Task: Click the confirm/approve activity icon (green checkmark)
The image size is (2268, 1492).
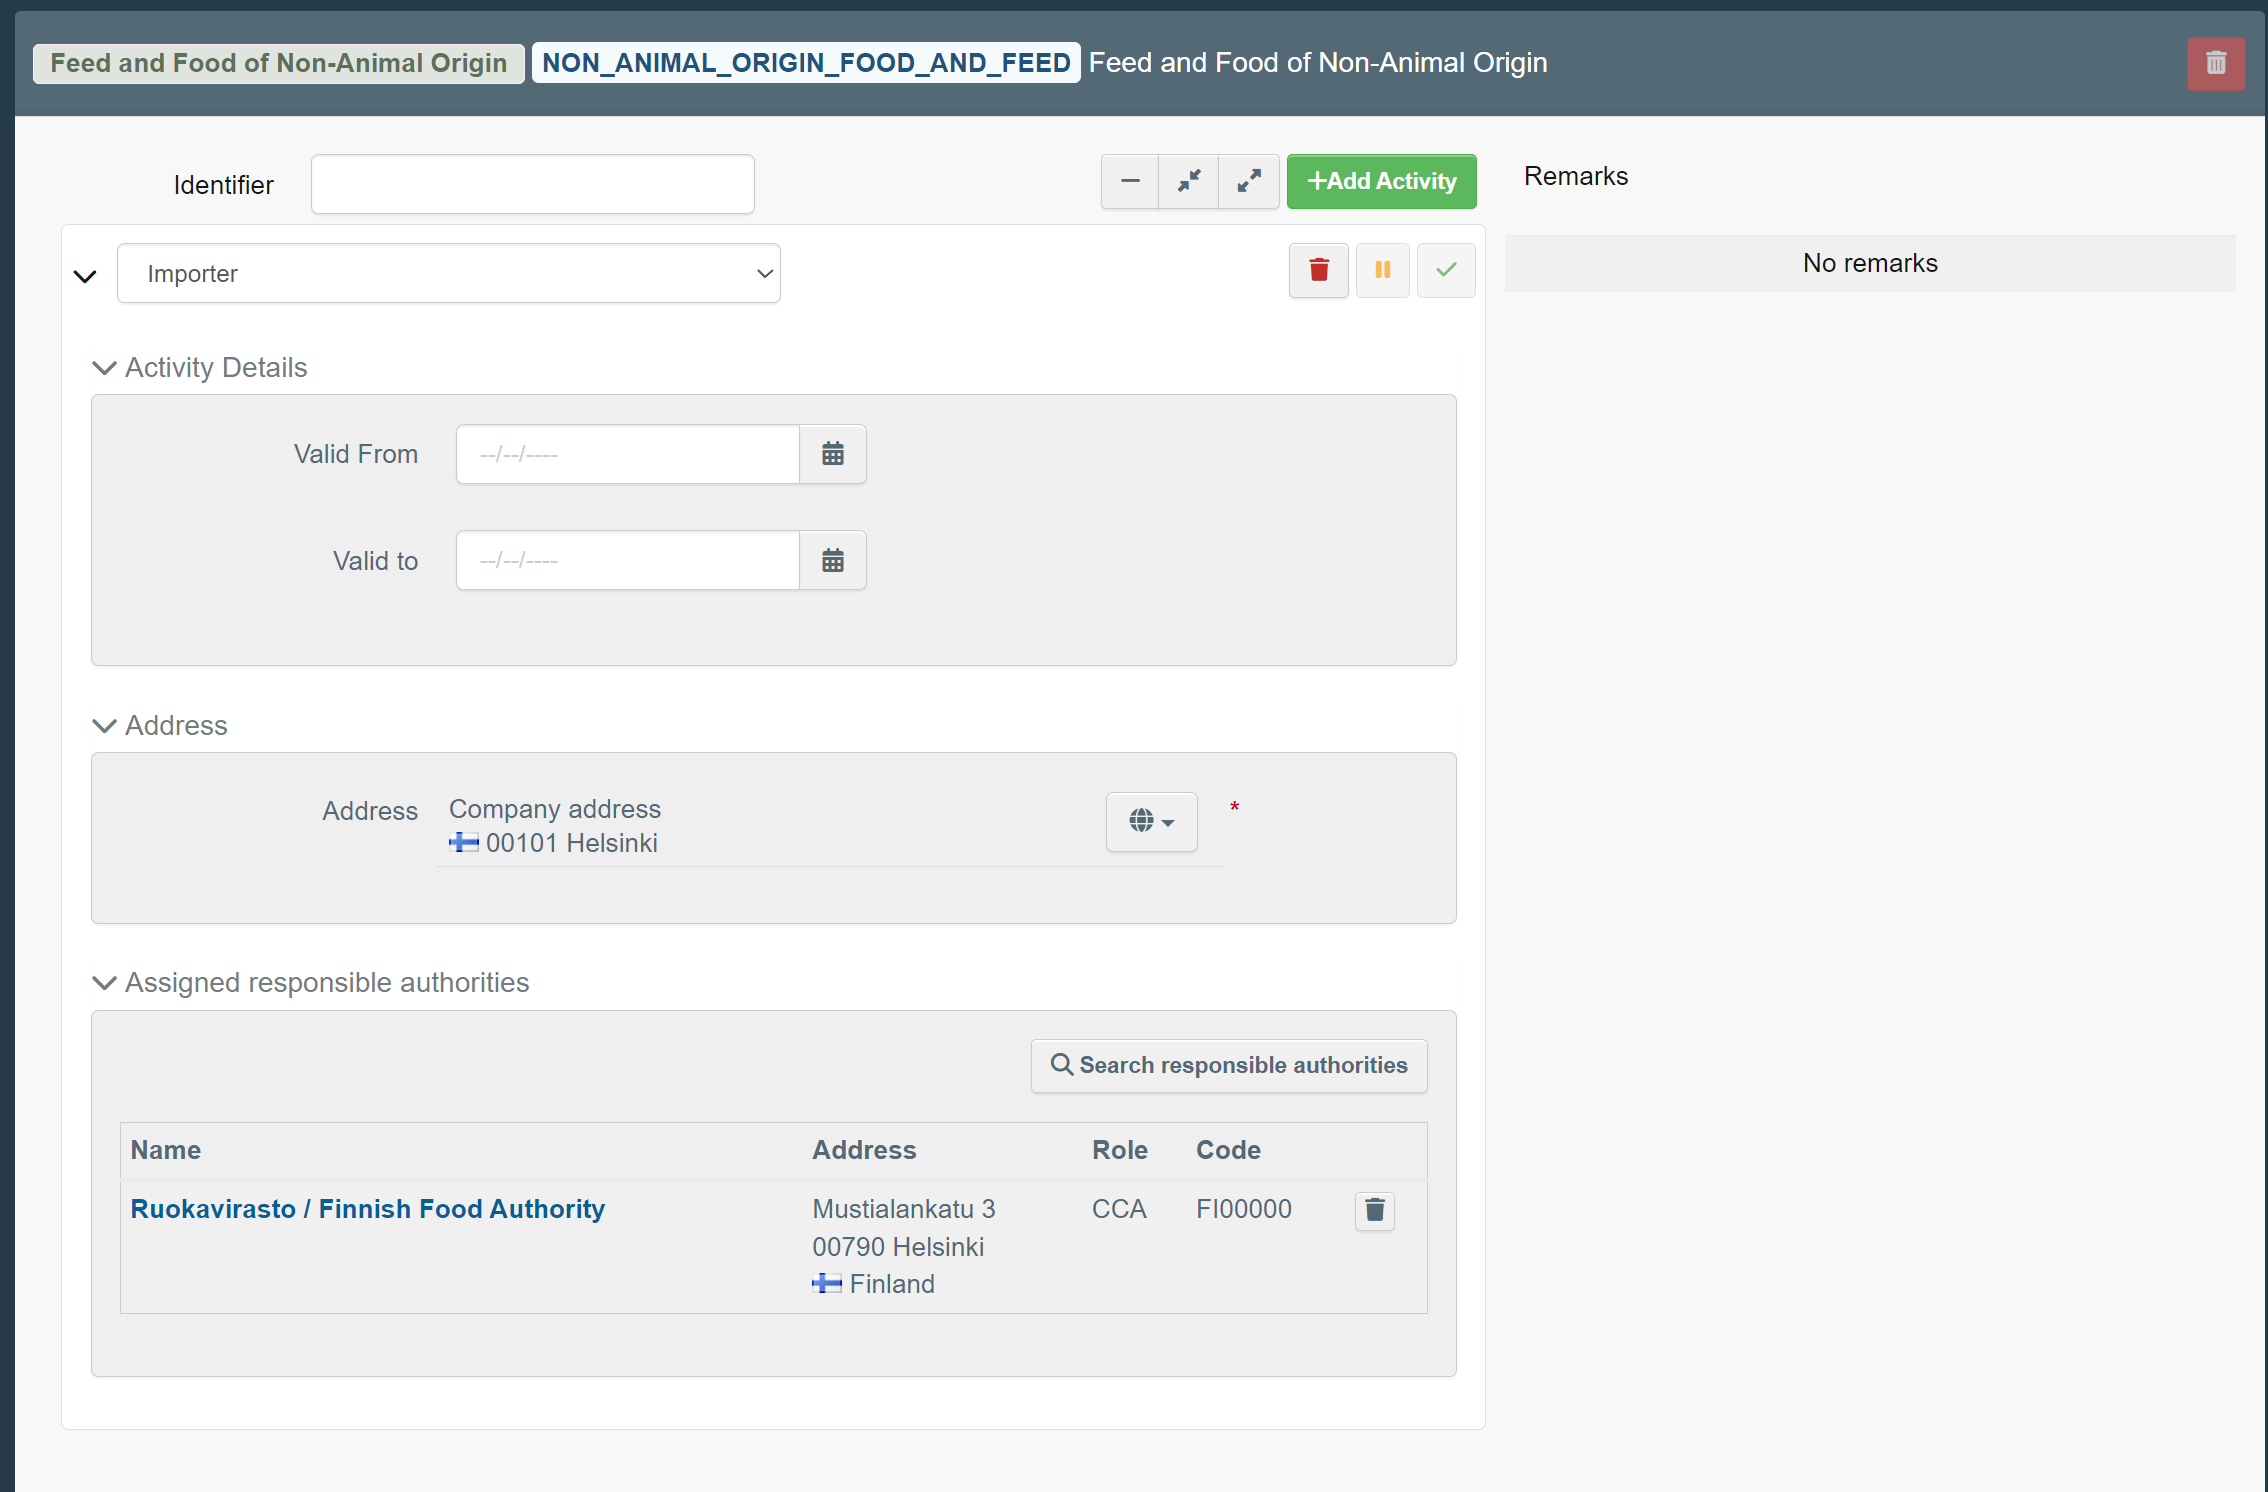Action: tap(1447, 271)
